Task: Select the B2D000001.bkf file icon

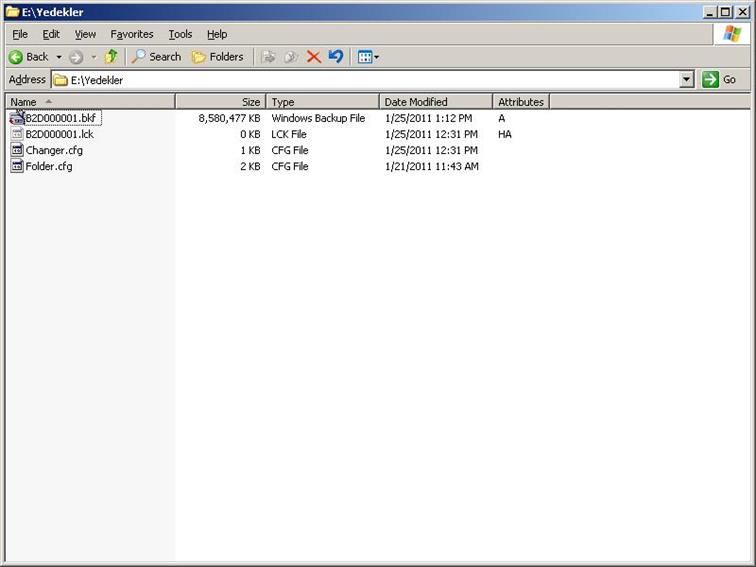Action: [17, 118]
